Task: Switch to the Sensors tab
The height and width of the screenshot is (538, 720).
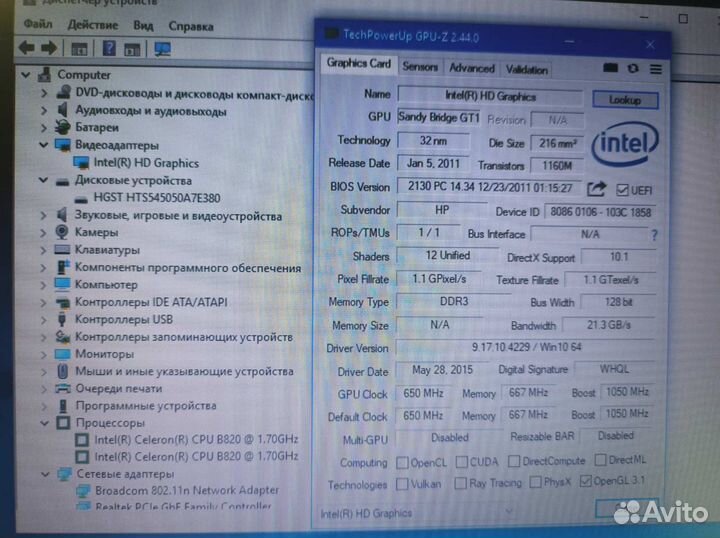Action: click(420, 67)
